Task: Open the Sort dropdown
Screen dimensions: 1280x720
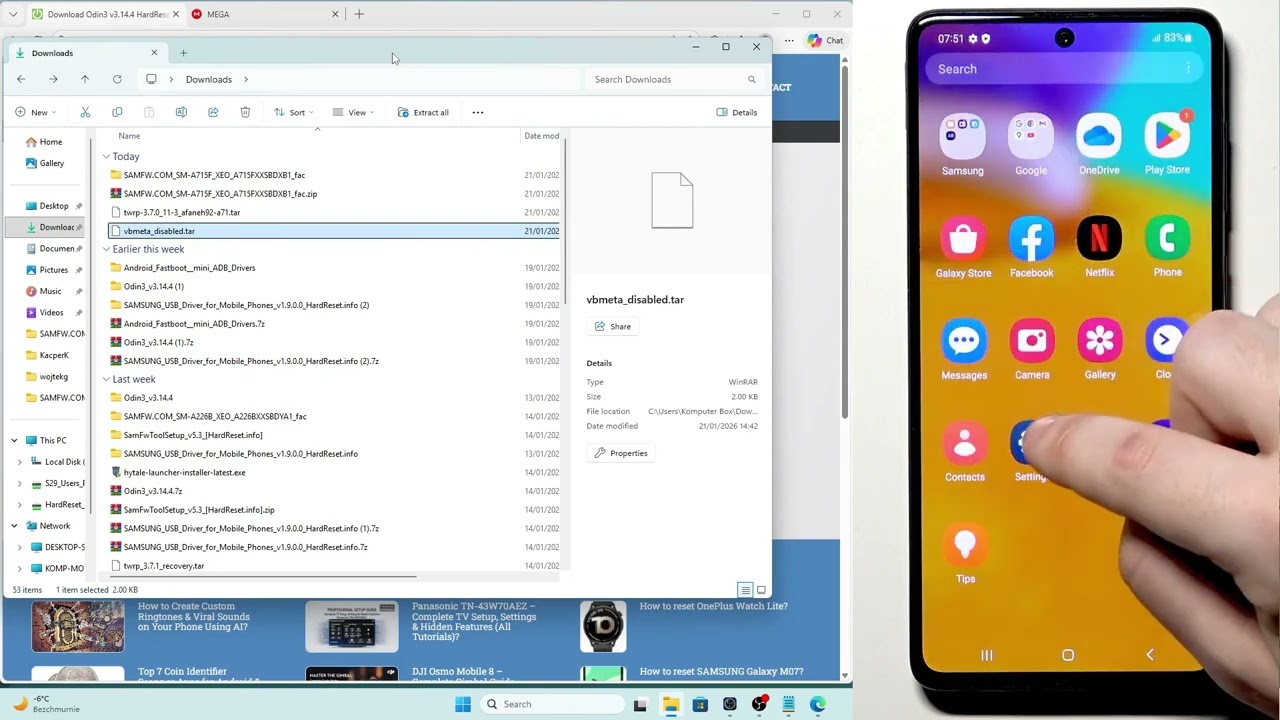Action: [293, 112]
